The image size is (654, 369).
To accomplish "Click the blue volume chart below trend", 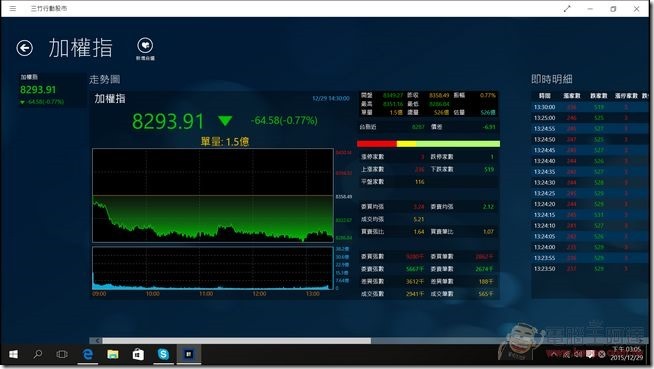I will tap(213, 268).
